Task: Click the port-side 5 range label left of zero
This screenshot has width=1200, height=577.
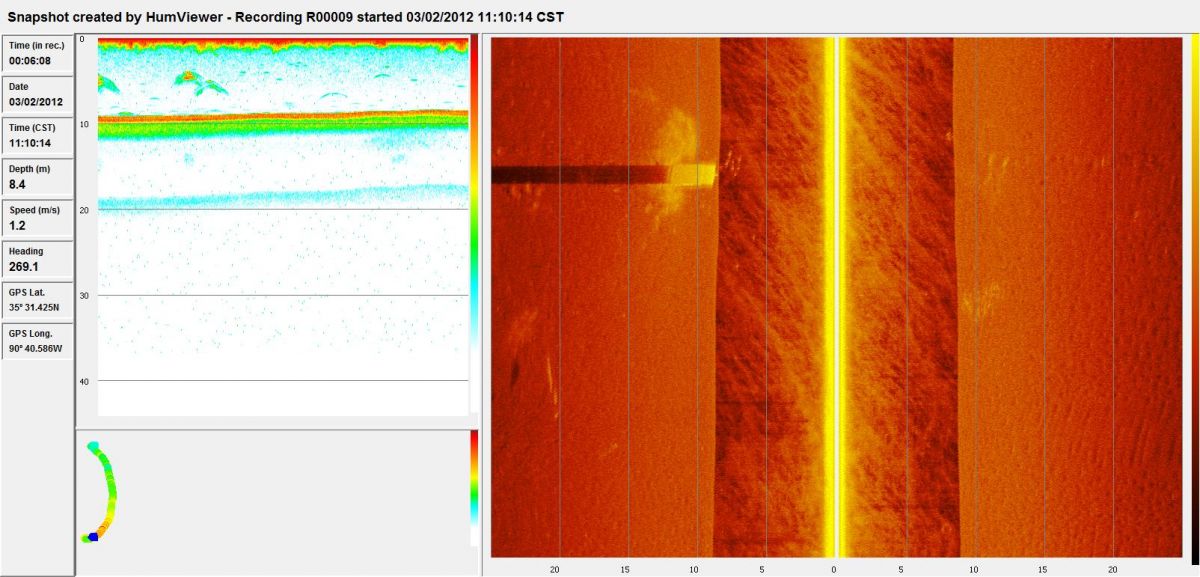Action: tap(763, 569)
